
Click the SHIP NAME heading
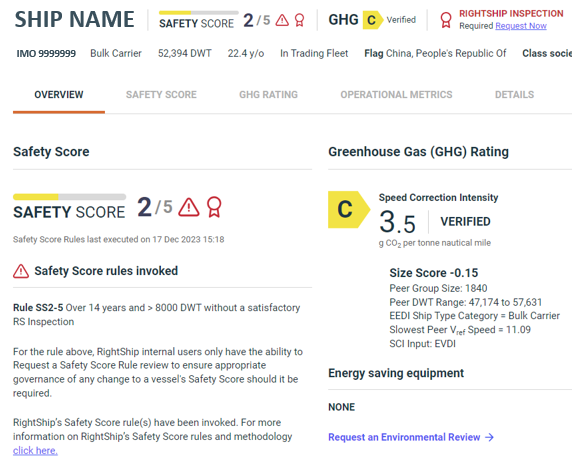point(74,19)
